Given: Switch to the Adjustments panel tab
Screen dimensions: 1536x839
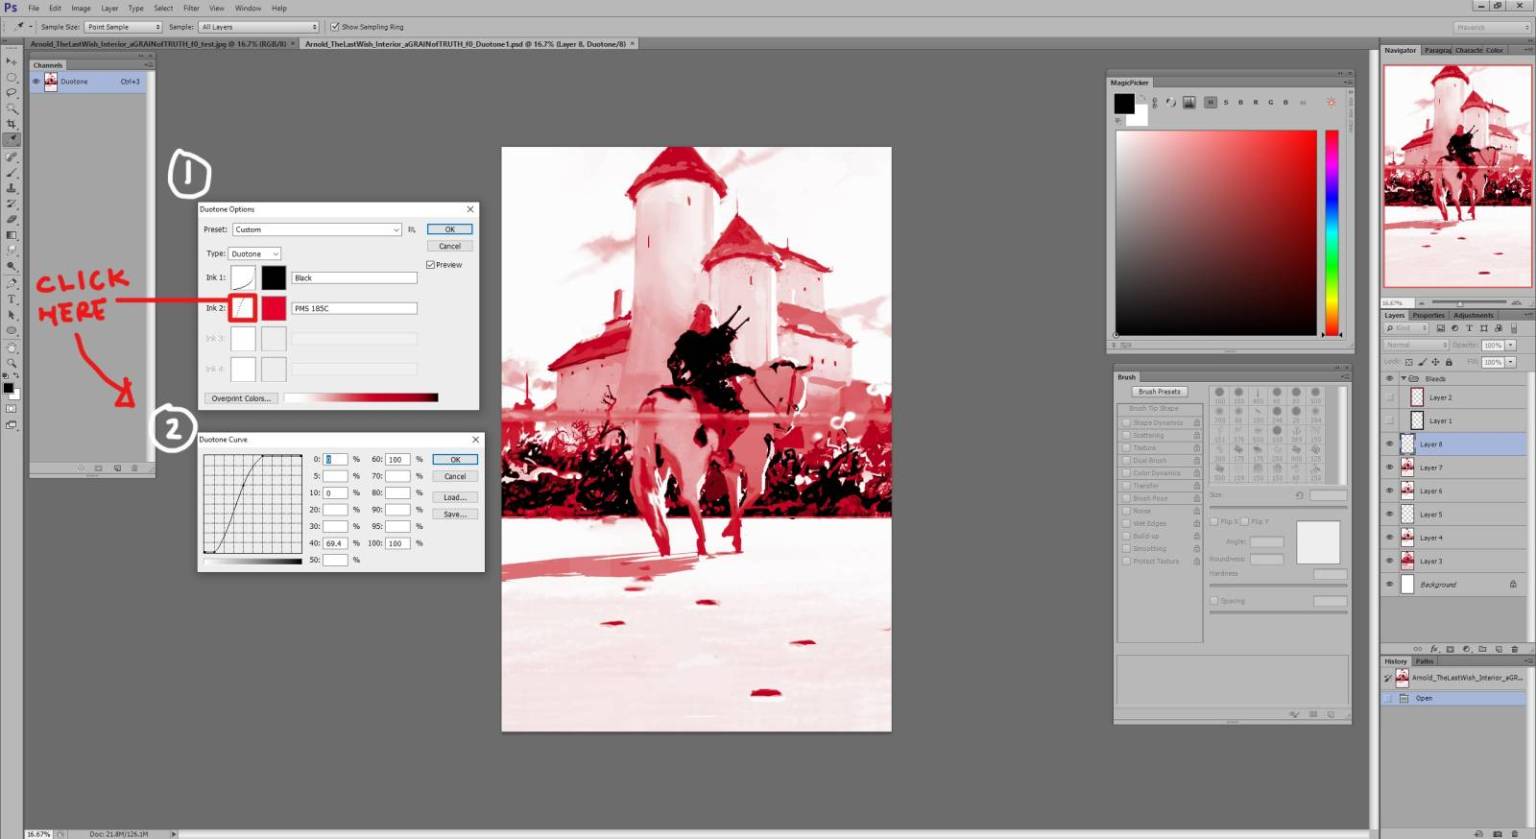Looking at the screenshot, I should coord(1473,315).
